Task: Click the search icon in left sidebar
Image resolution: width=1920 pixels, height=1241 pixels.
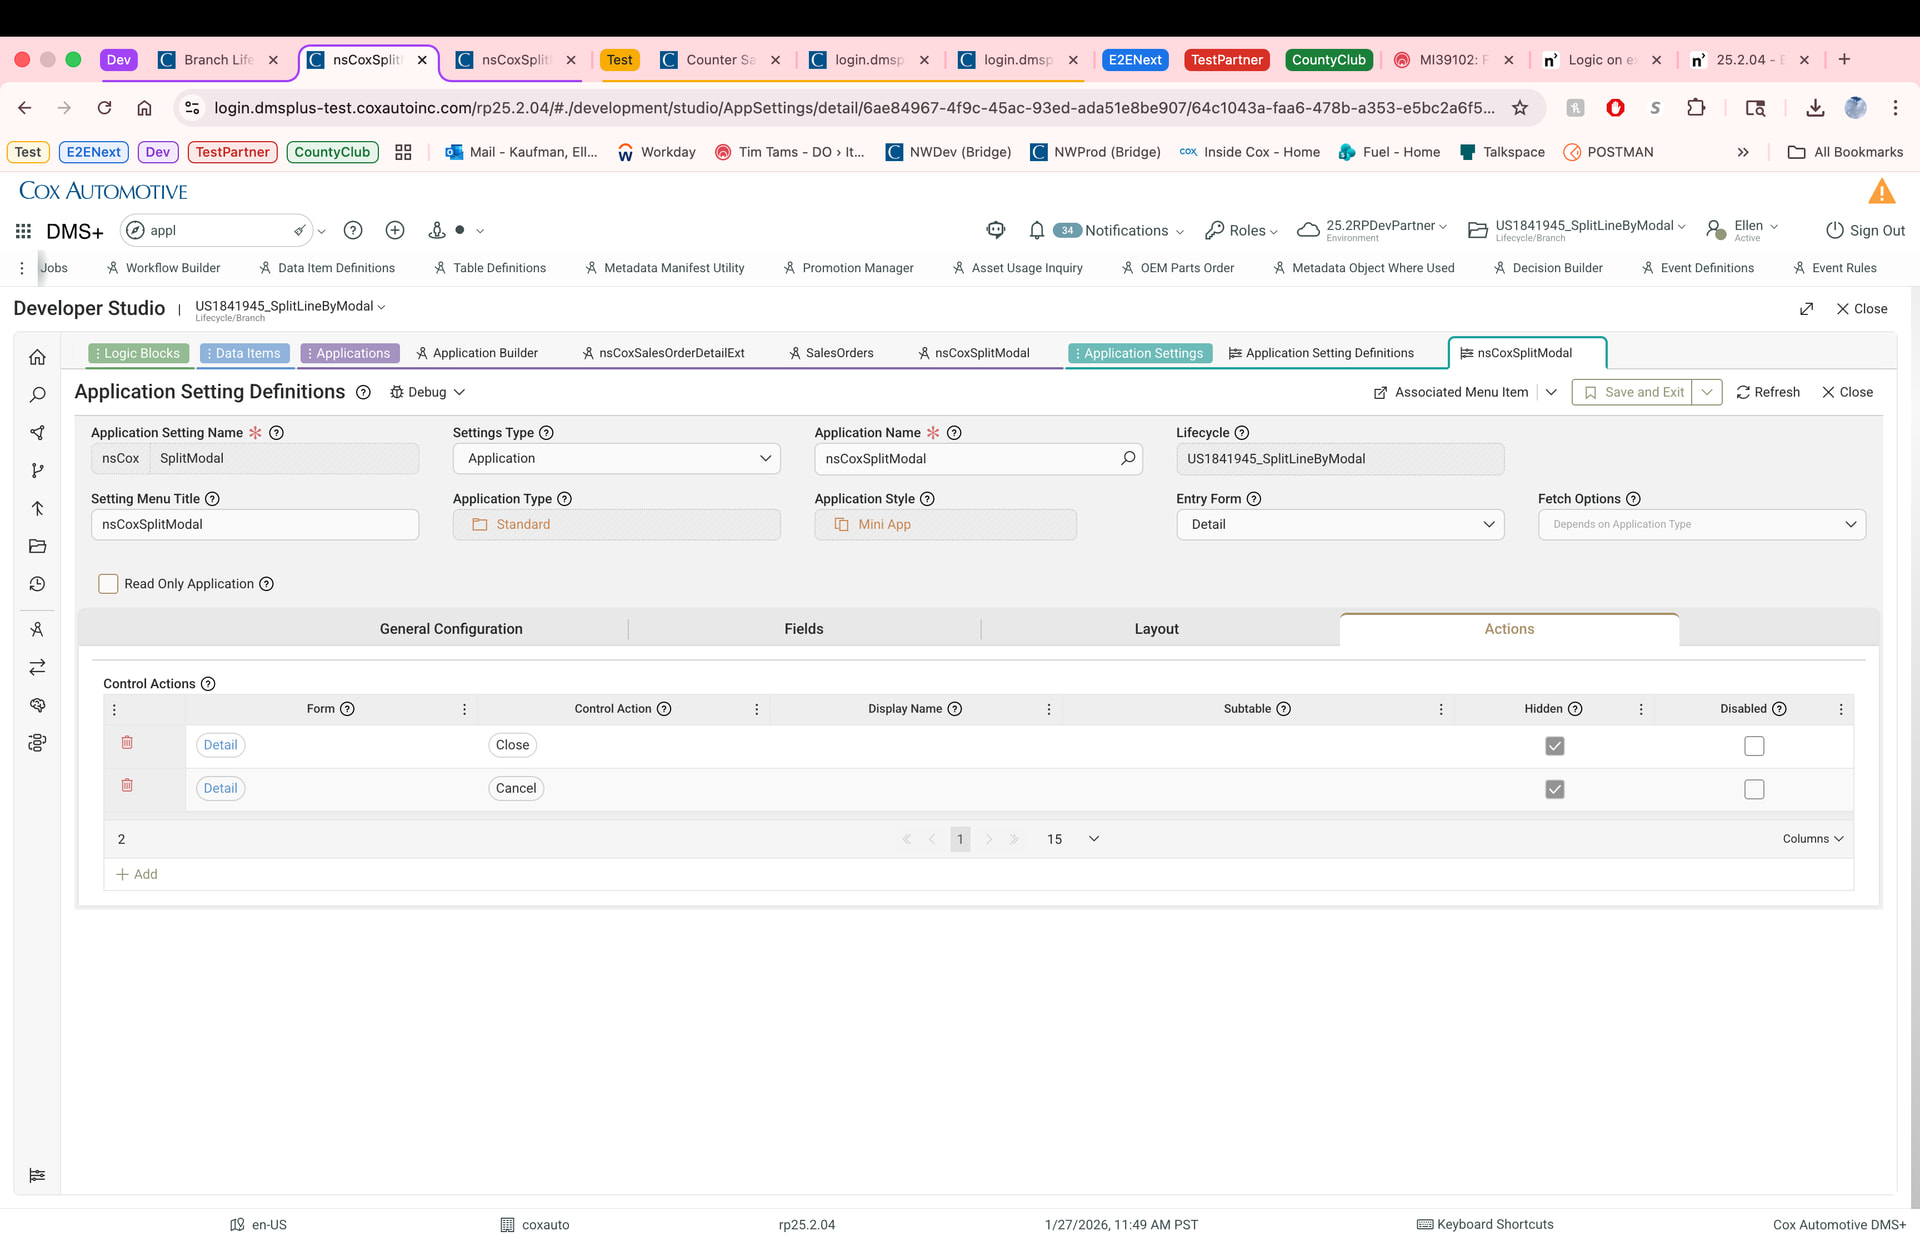Action: click(37, 395)
